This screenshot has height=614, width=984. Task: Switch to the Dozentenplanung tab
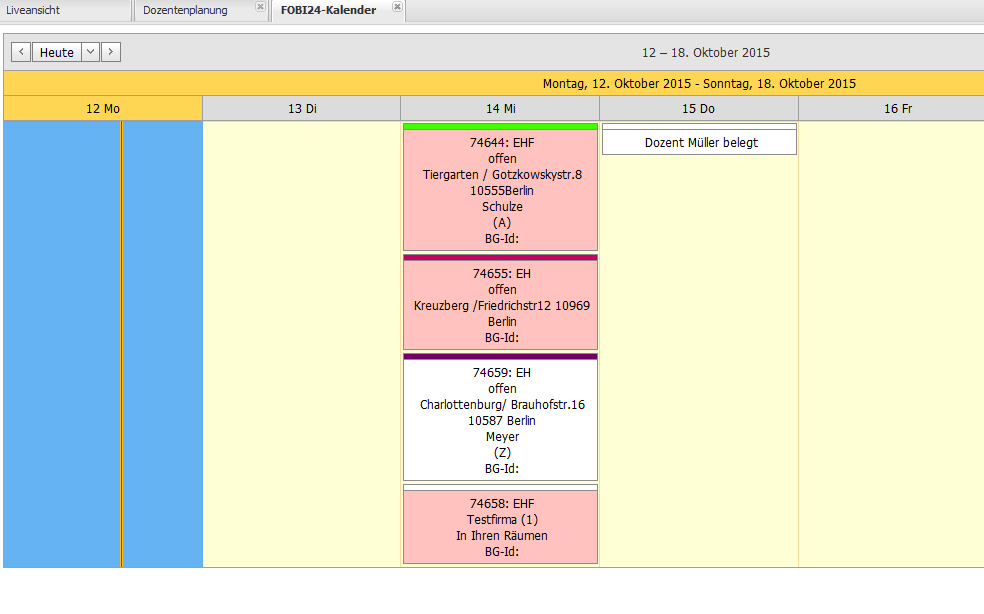tap(185, 11)
